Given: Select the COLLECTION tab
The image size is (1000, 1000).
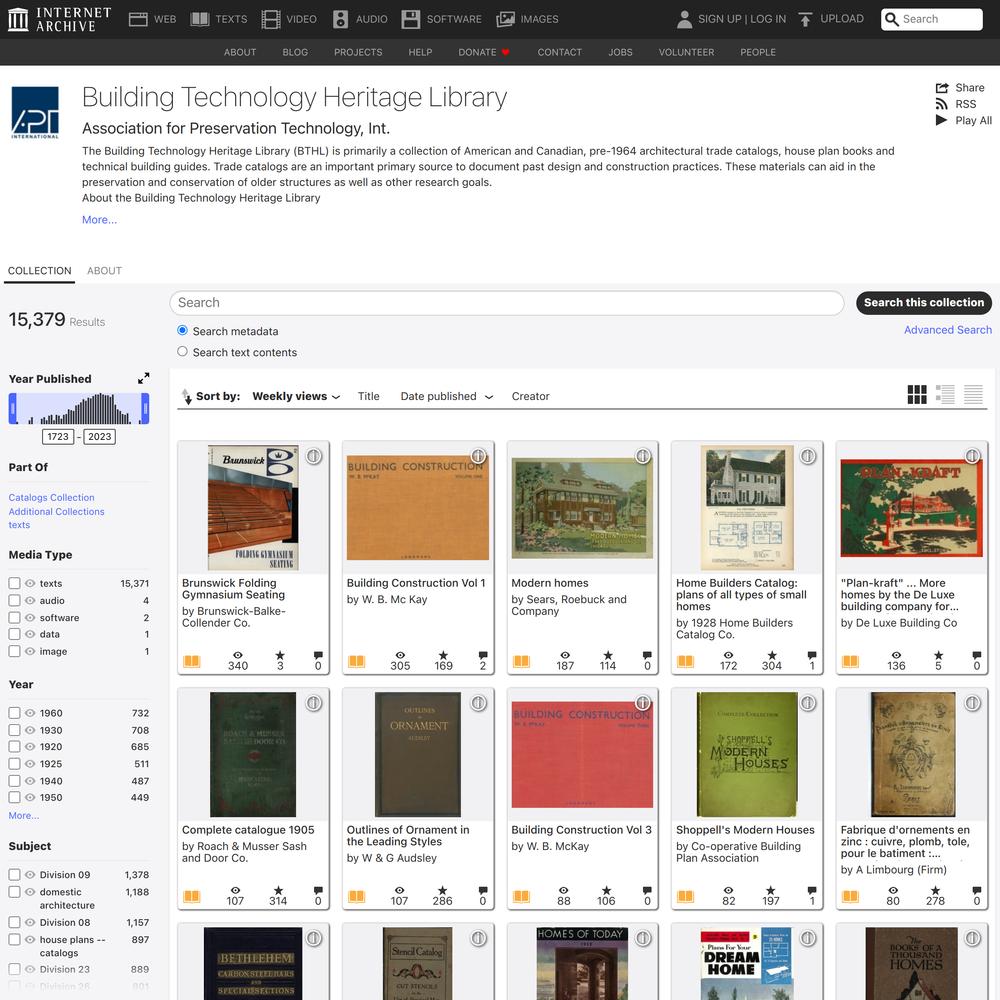Looking at the screenshot, I should pyautogui.click(x=40, y=270).
